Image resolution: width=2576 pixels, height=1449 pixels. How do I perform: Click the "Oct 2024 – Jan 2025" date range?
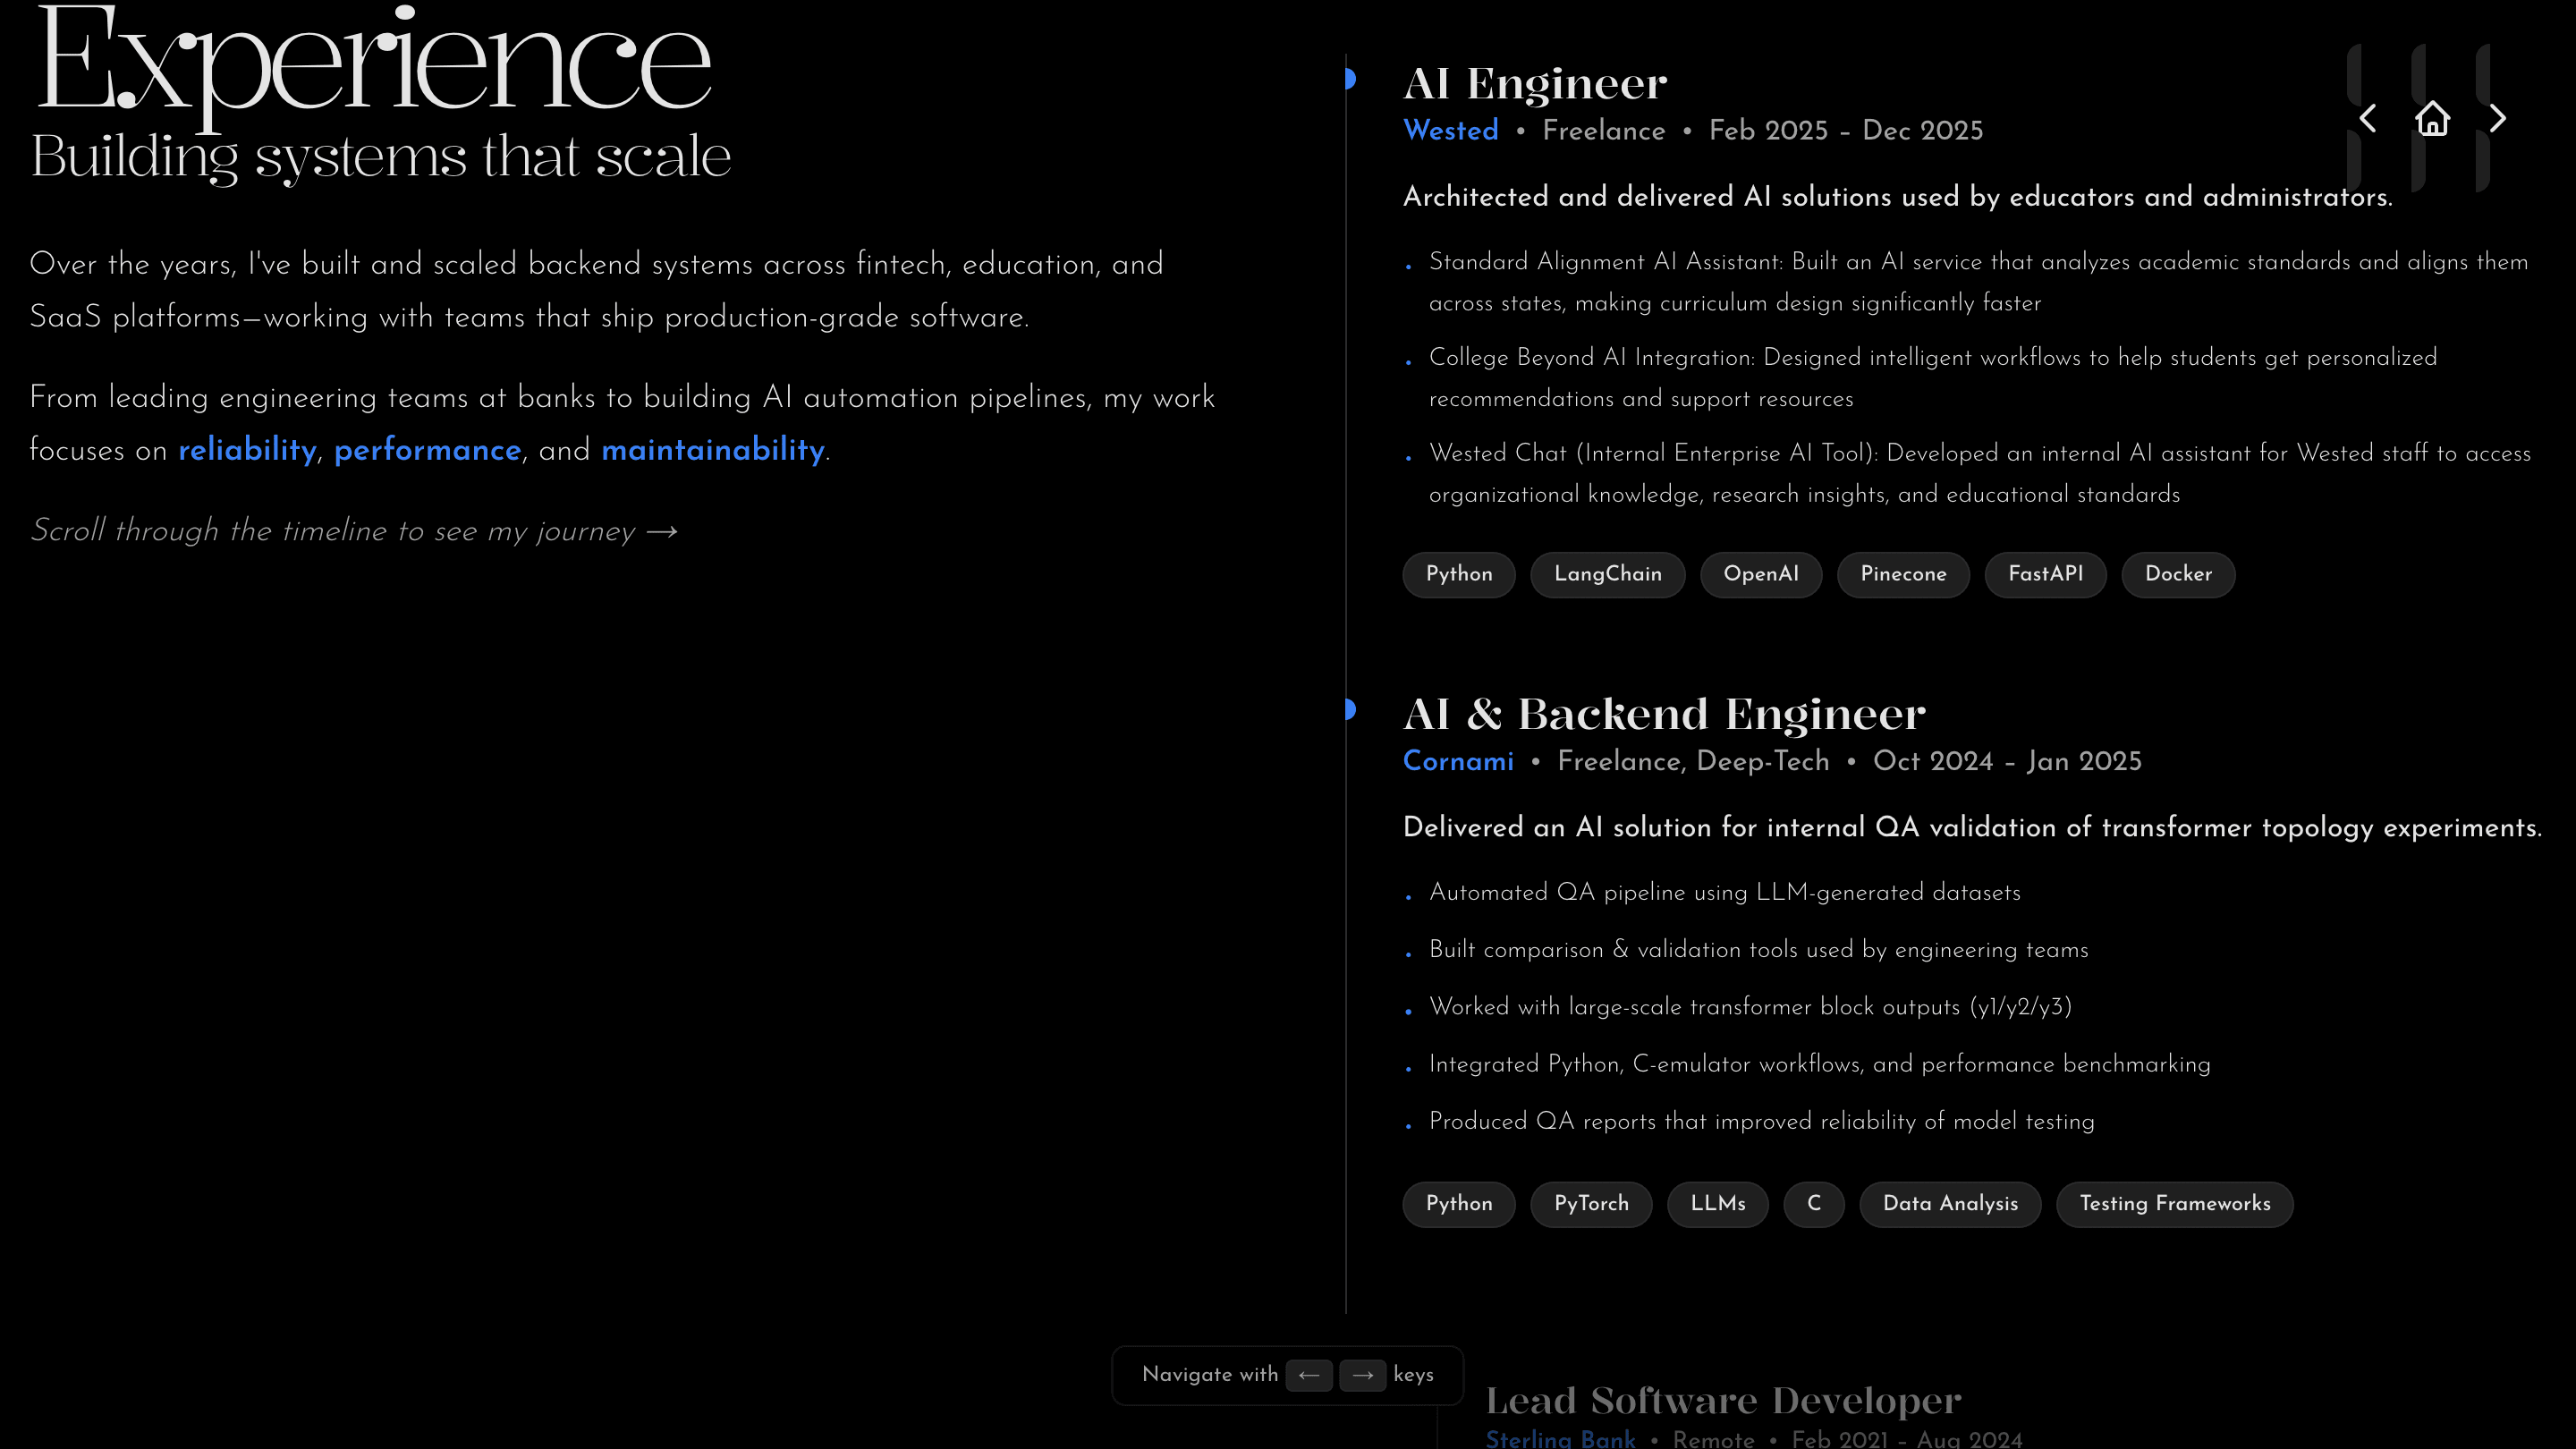tap(2007, 761)
